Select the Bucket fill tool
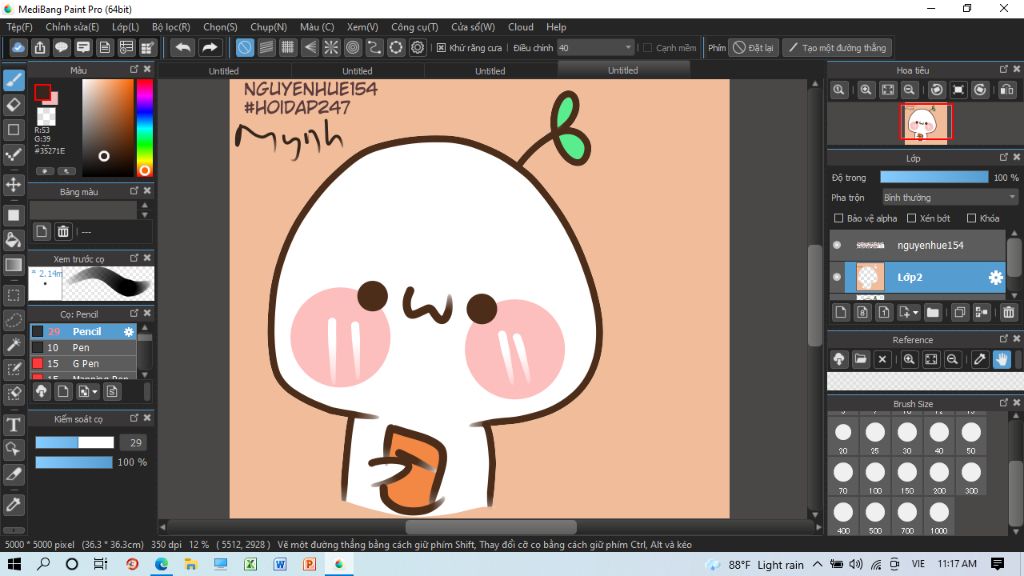This screenshot has height=576, width=1024. (14, 240)
